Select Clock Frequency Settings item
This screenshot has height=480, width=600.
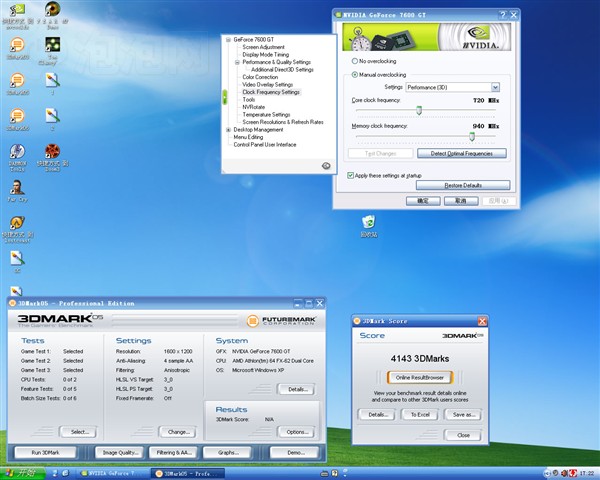point(271,92)
